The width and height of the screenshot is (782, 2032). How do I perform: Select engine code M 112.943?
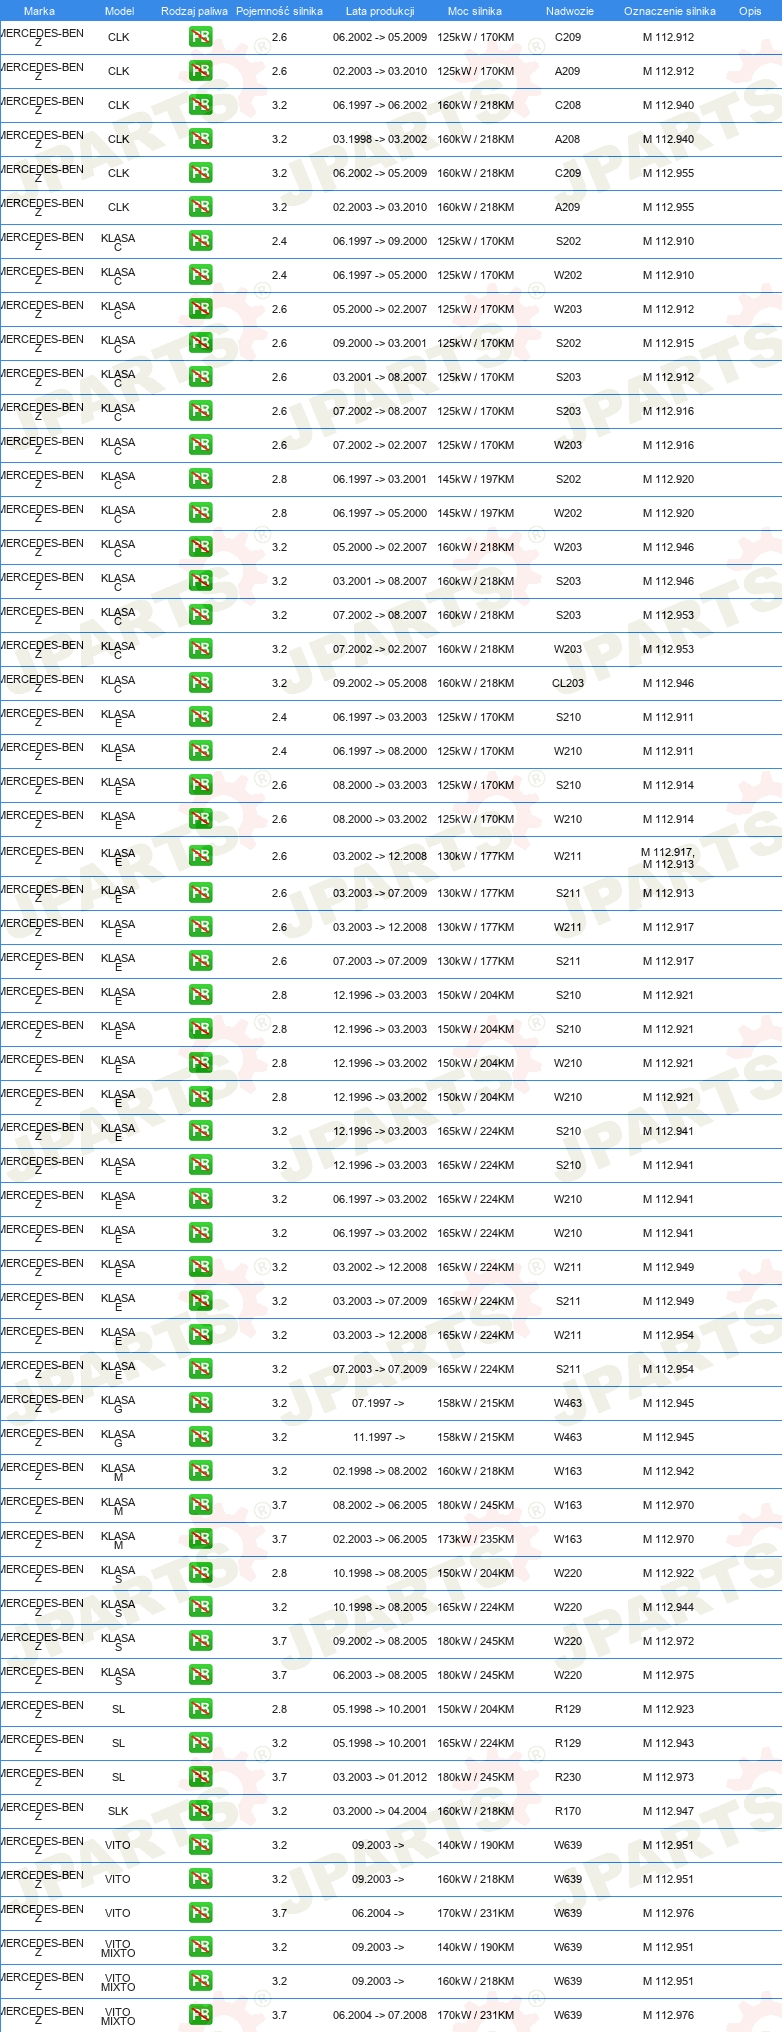pyautogui.click(x=668, y=1743)
